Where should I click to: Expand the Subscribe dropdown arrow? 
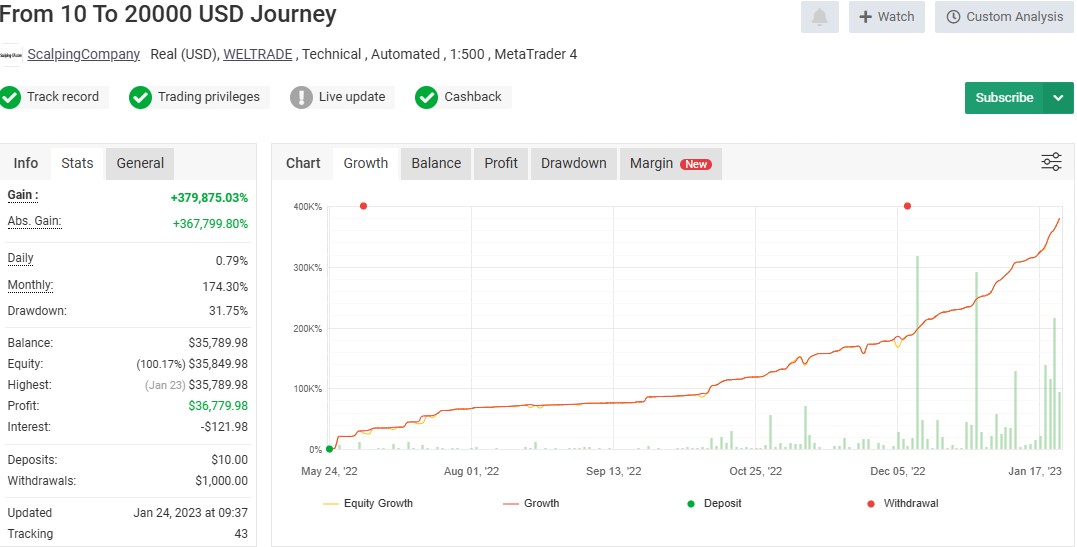pyautogui.click(x=1058, y=98)
